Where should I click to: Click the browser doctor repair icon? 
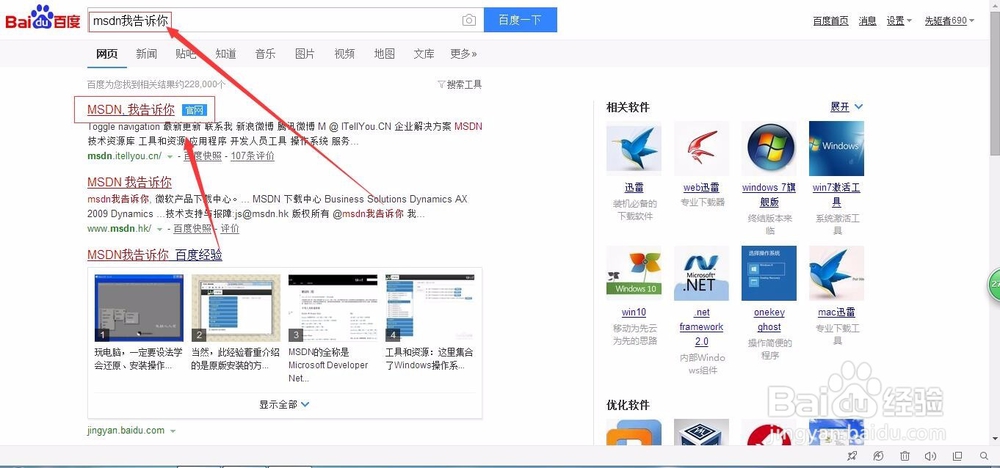[x=878, y=456]
